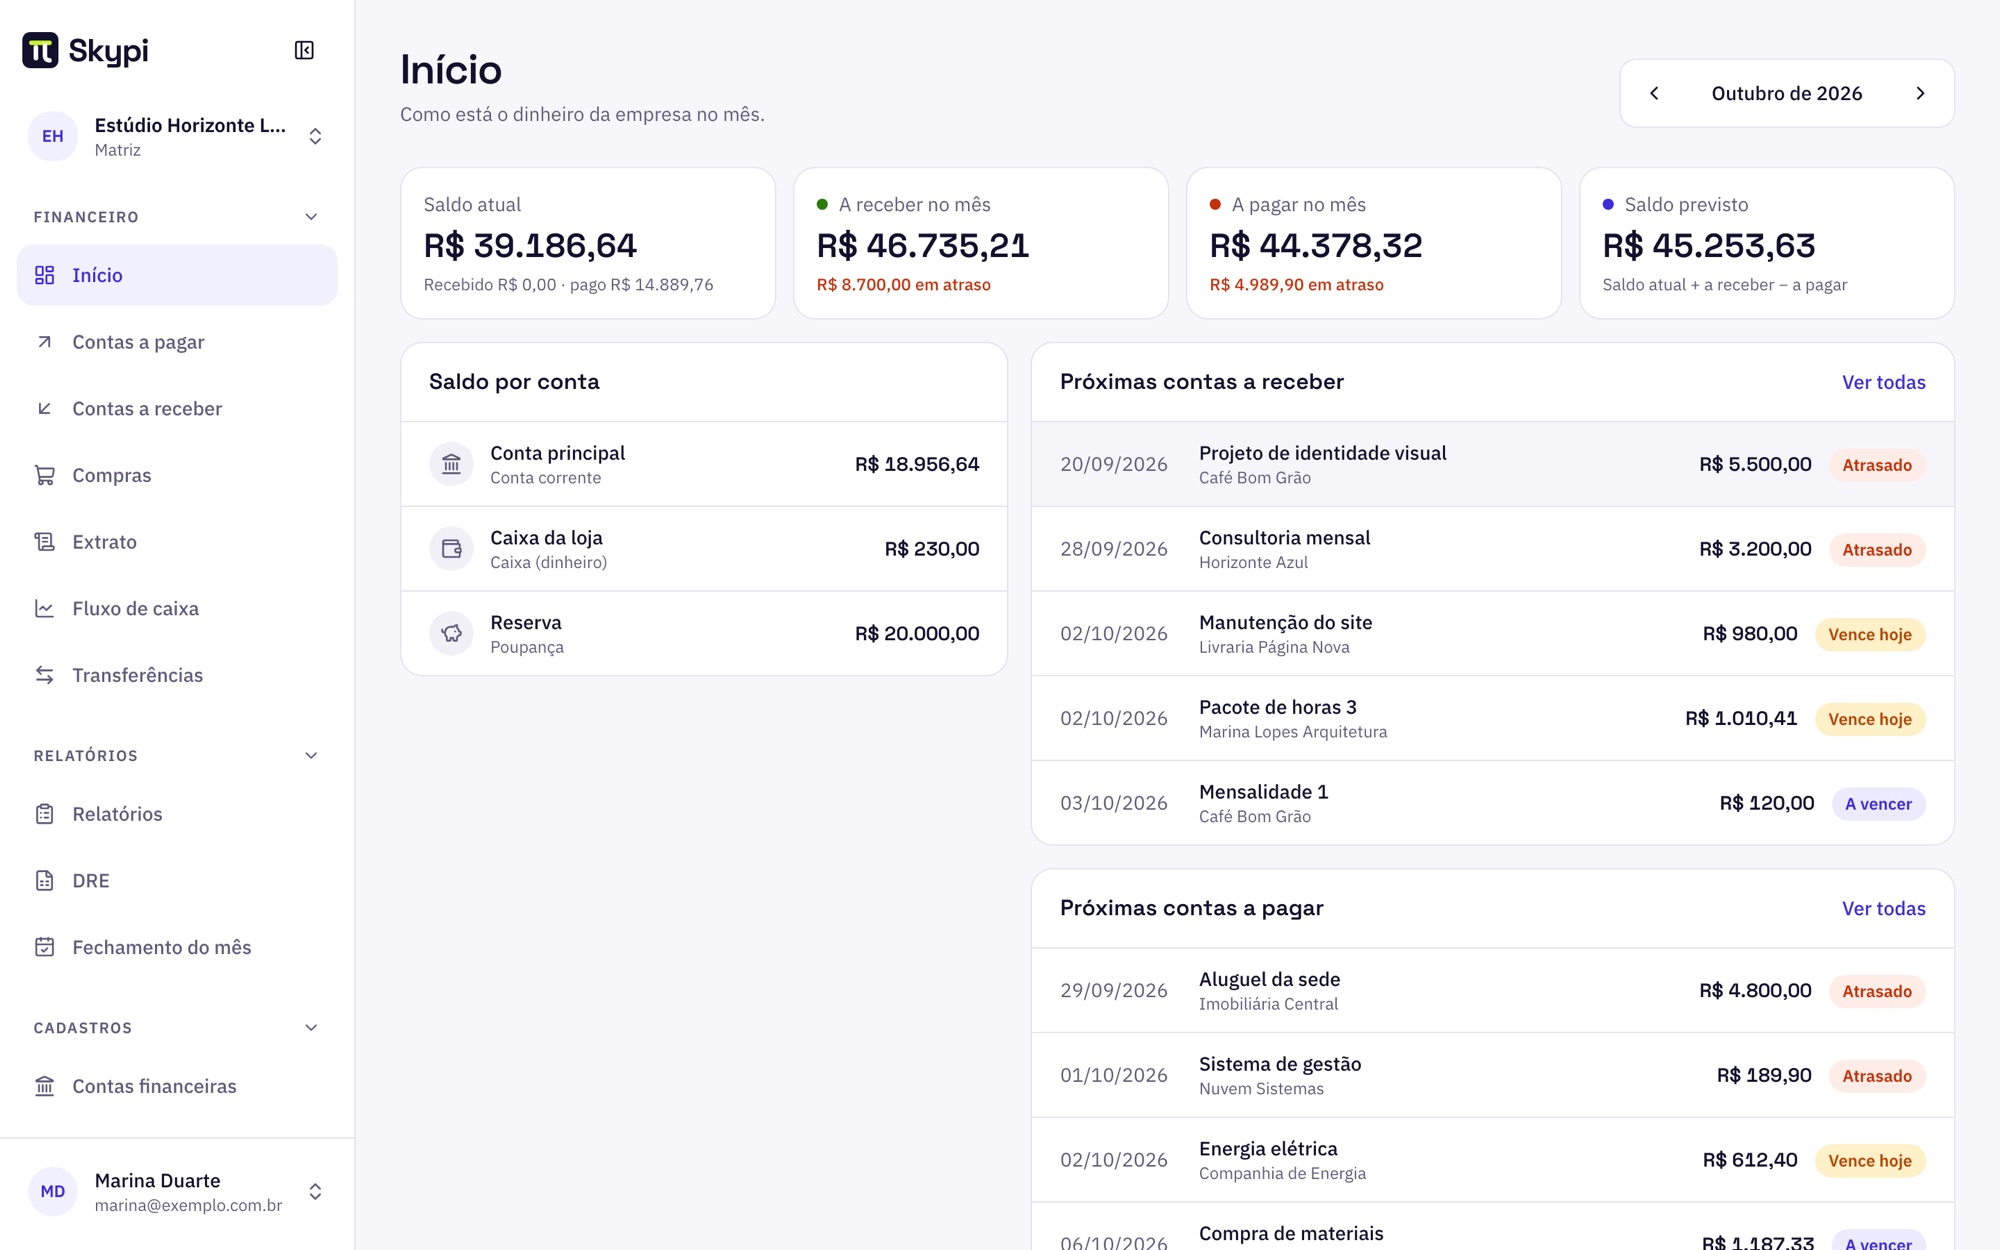Click the Contas financeiras bank icon

coord(45,1086)
